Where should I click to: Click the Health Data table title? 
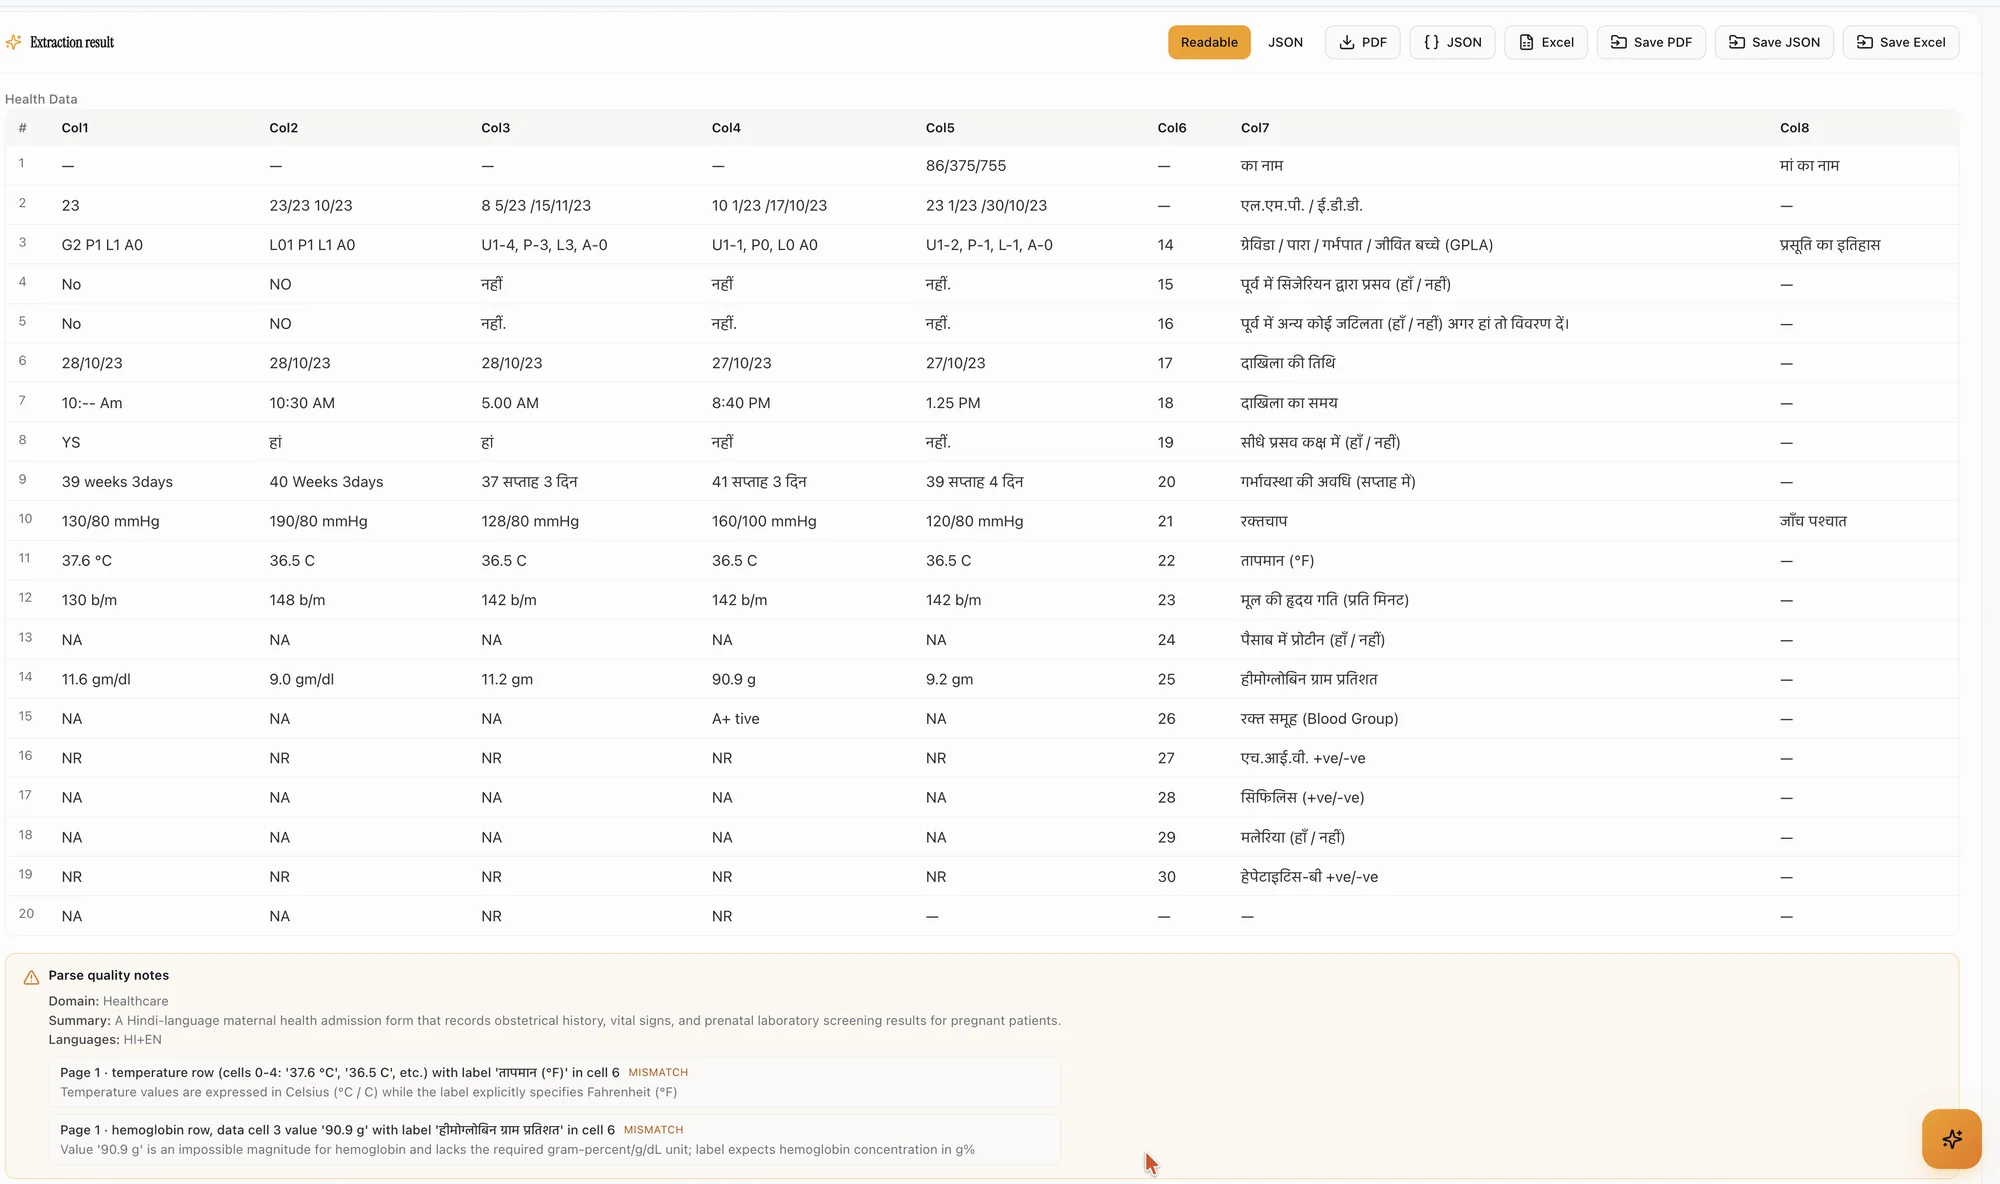coord(41,99)
